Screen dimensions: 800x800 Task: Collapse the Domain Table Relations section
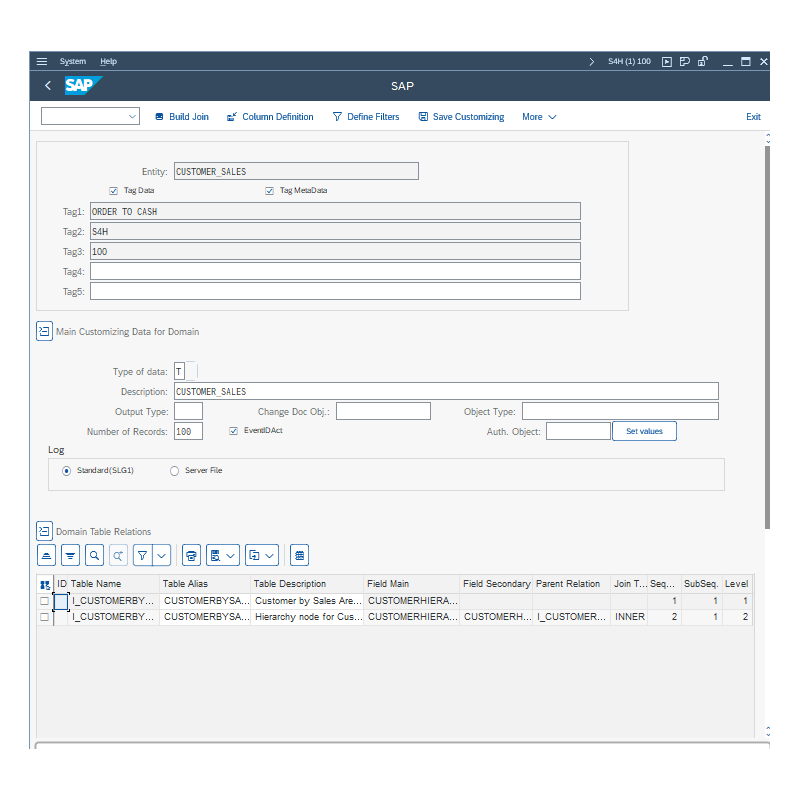44,531
